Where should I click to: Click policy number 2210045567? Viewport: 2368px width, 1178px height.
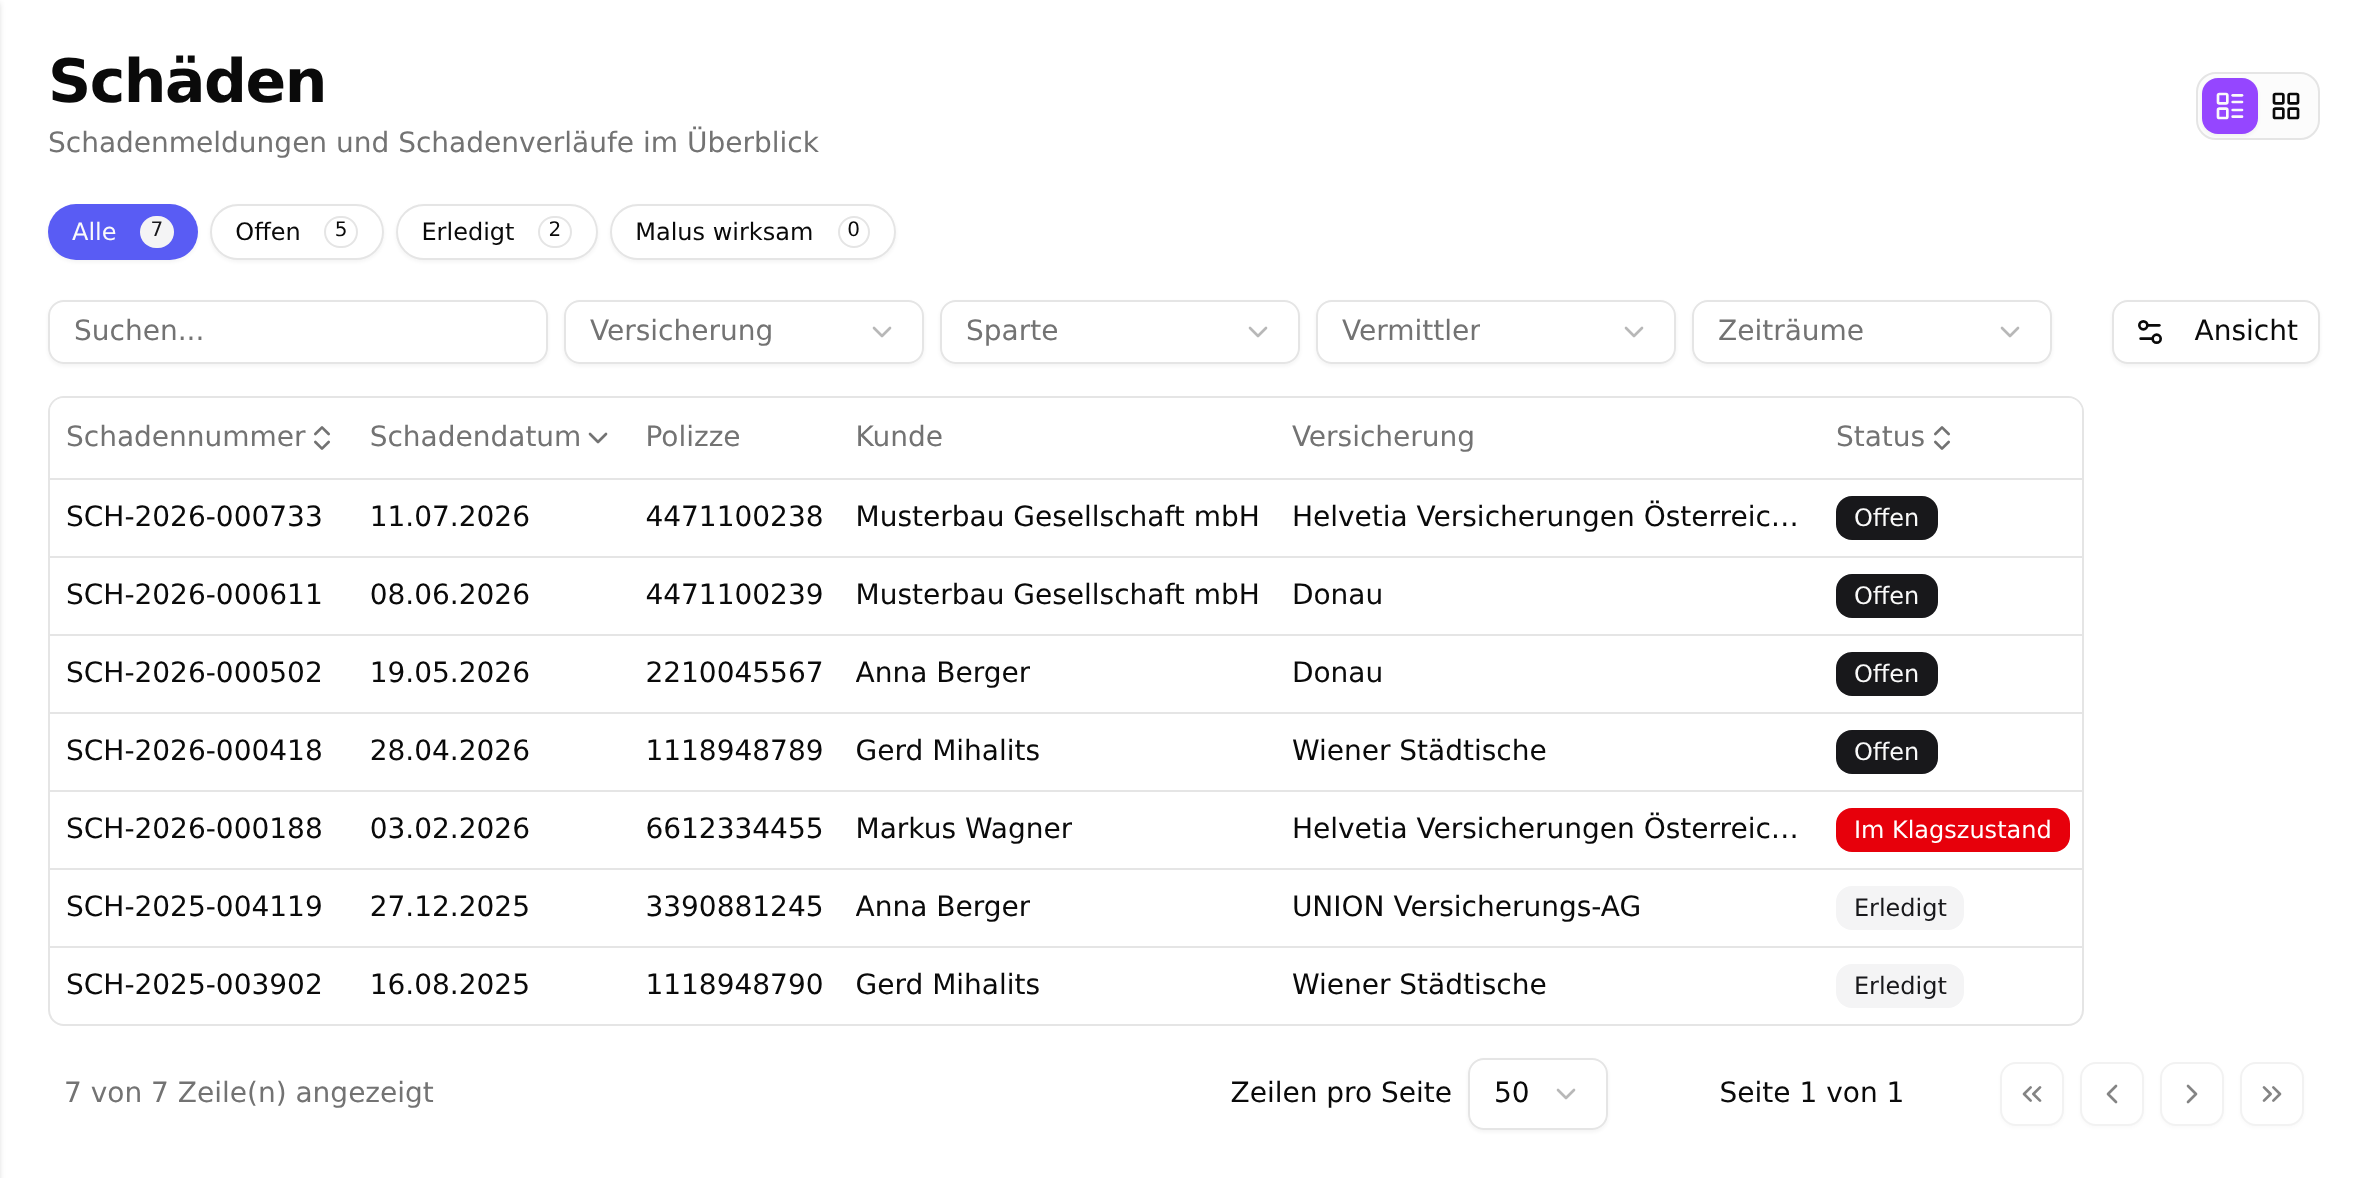(734, 673)
